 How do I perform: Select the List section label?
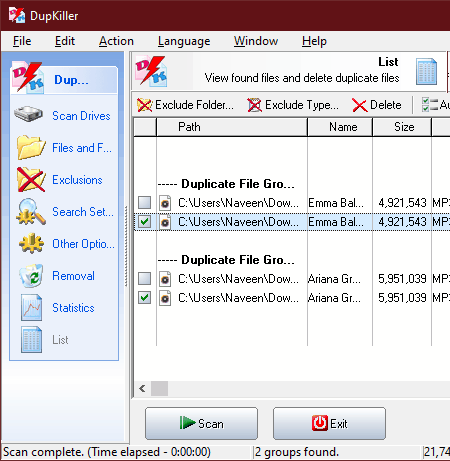tap(60, 340)
